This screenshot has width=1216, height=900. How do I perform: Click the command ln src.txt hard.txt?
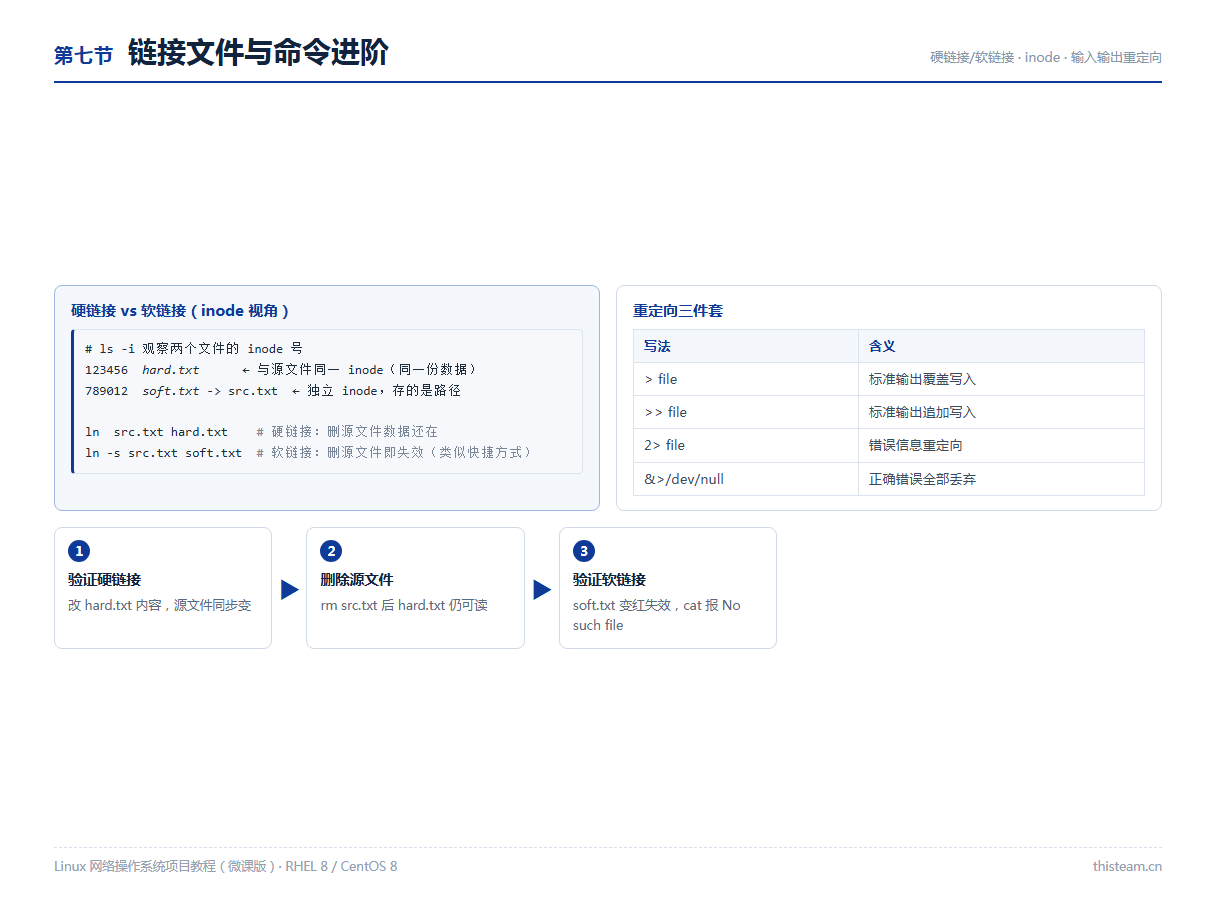pos(156,432)
